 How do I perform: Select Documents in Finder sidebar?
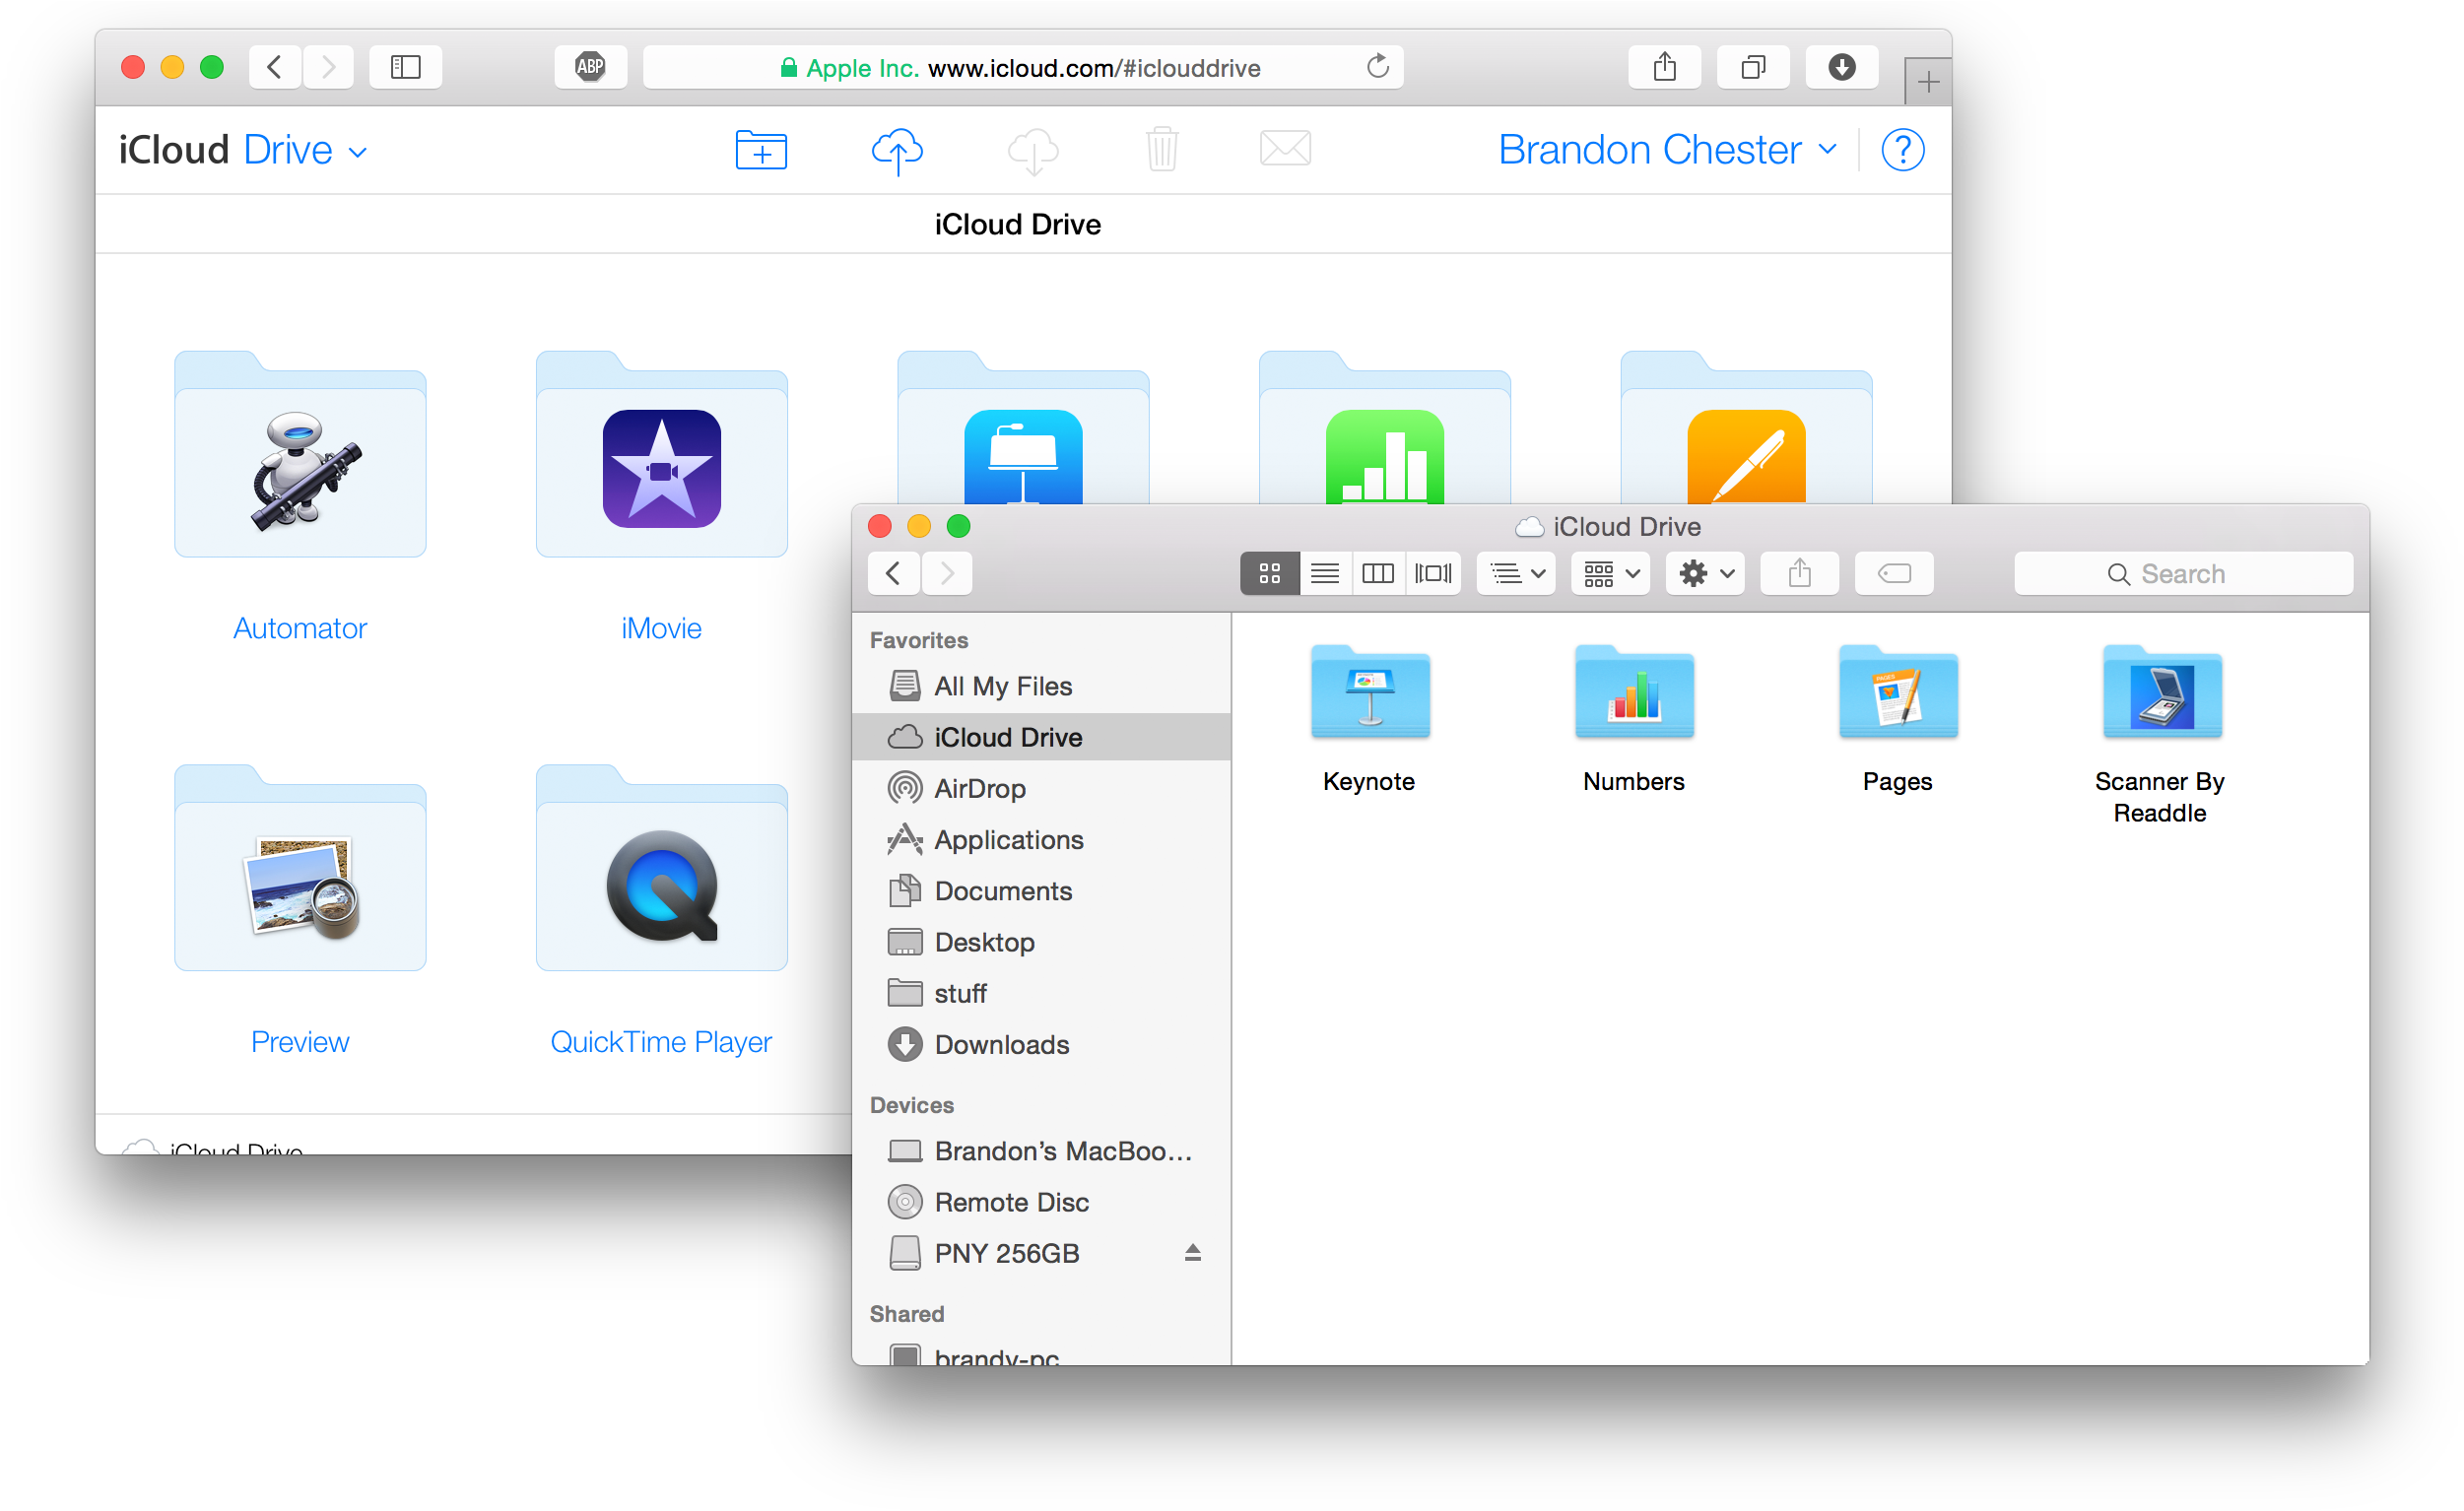[x=1041, y=890]
